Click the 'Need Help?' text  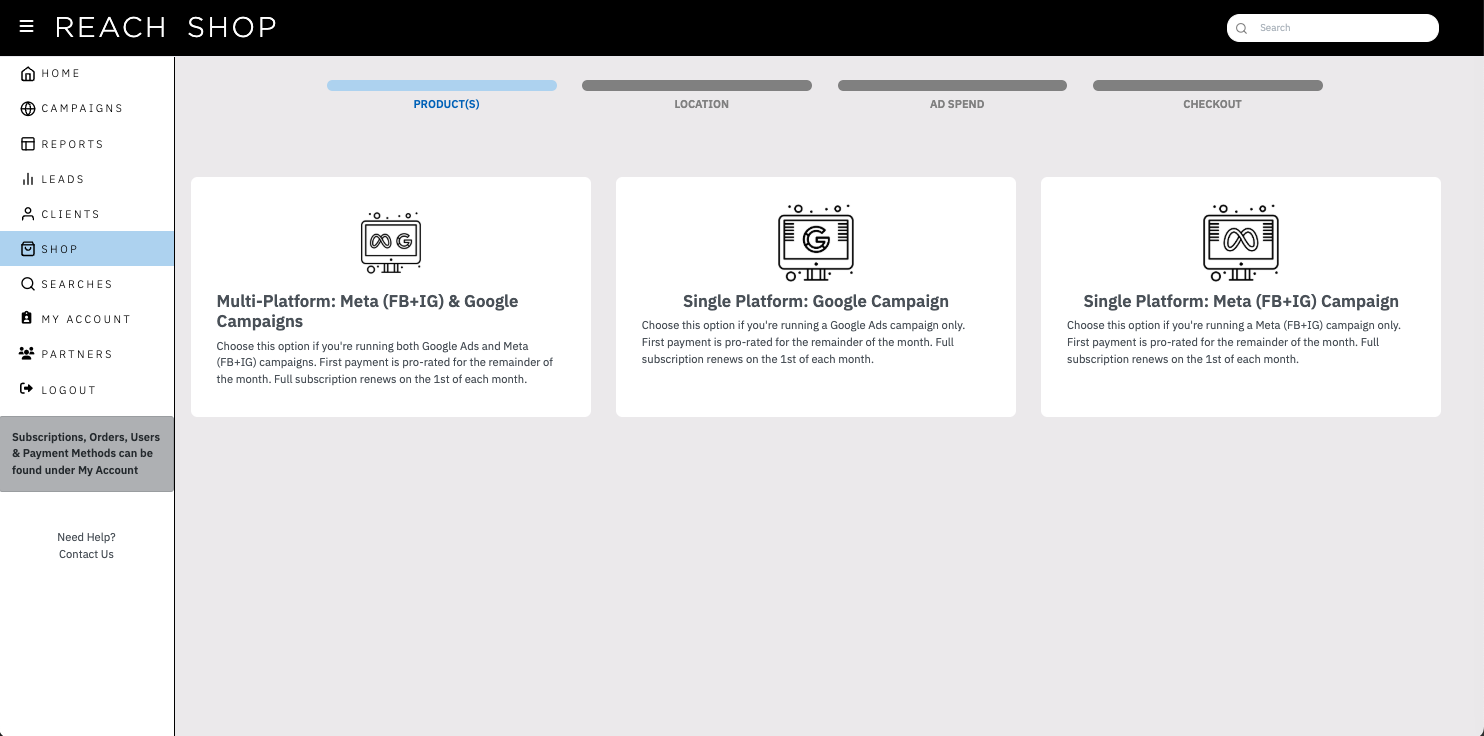[x=86, y=537]
